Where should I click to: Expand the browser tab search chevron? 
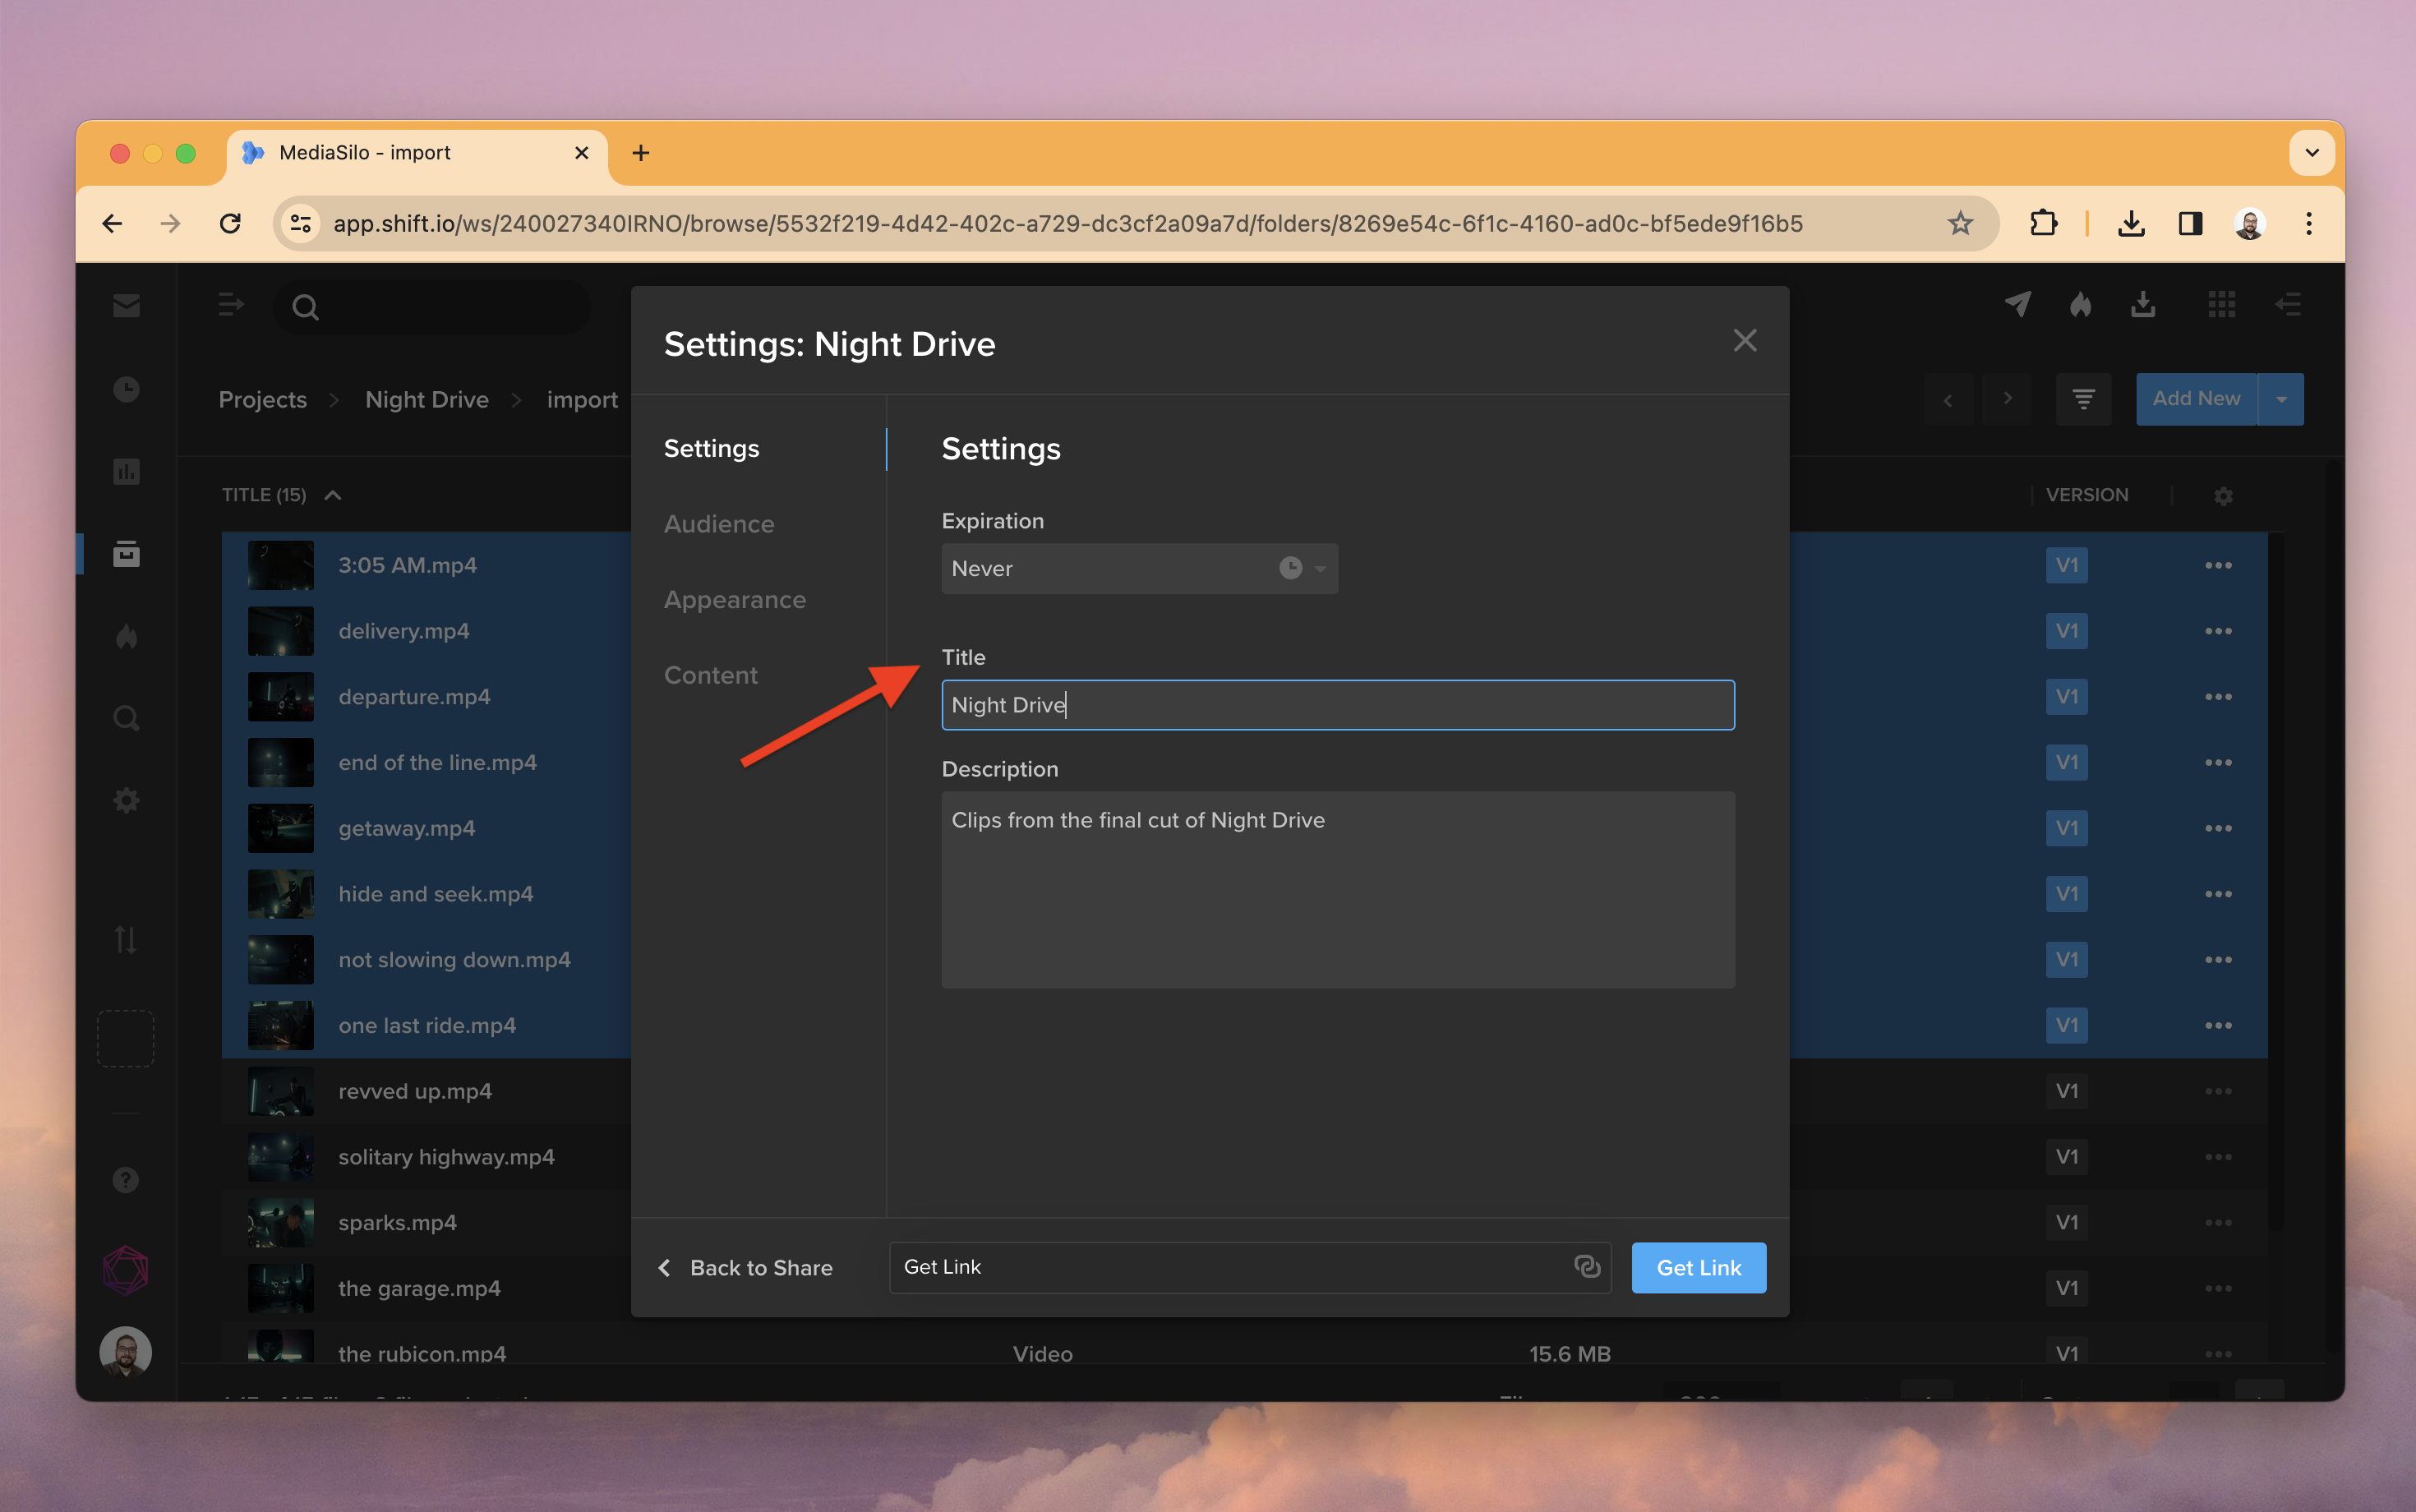click(2311, 153)
